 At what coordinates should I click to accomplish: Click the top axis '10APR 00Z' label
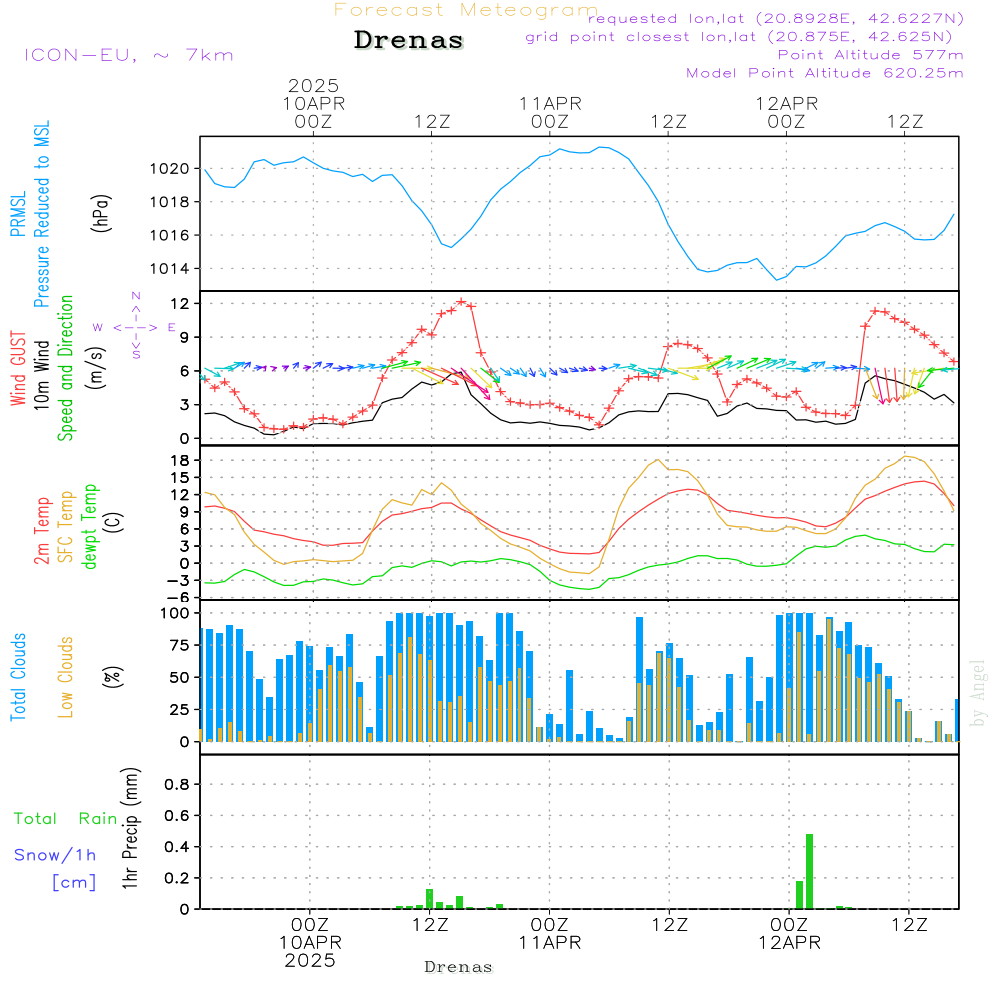point(313,112)
